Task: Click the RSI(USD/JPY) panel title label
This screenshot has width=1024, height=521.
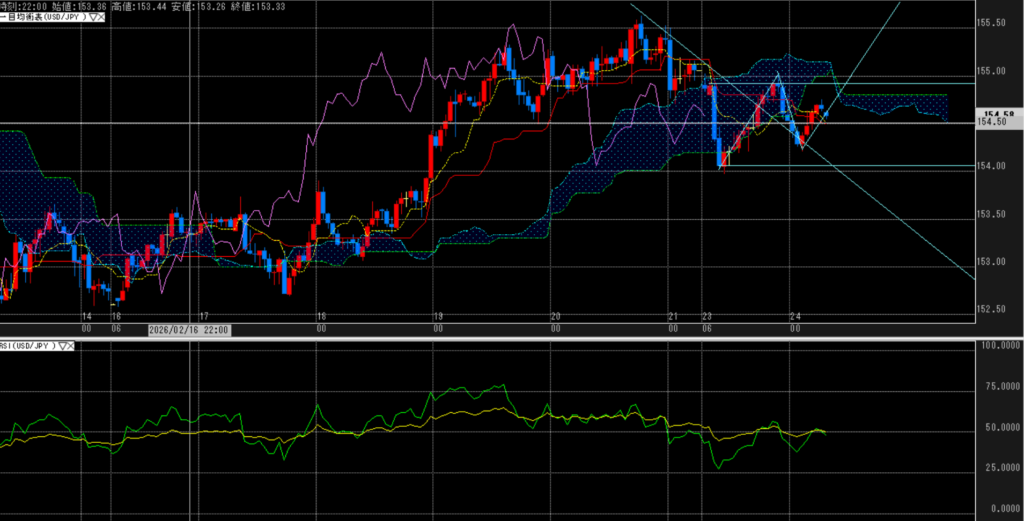Action: 28,346
